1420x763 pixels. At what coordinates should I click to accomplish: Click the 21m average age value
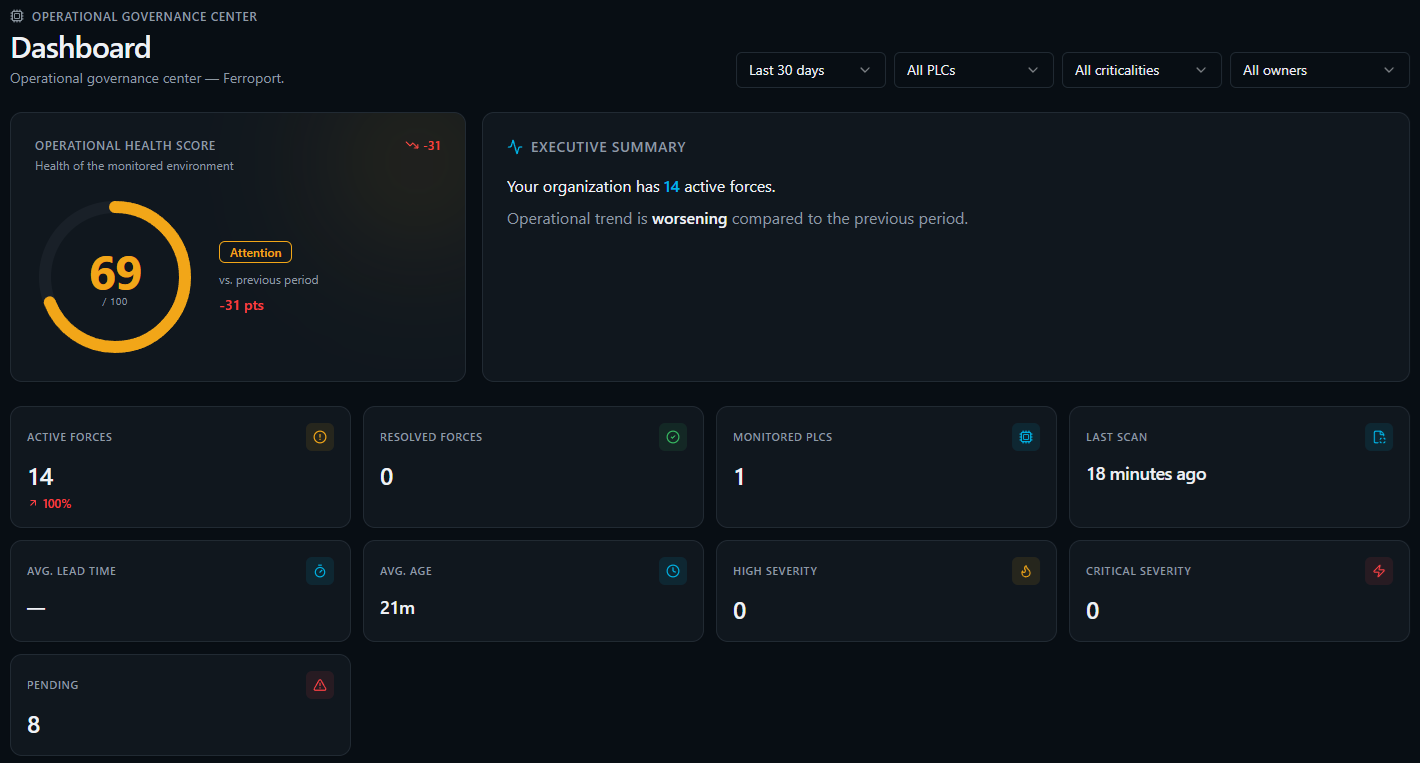pyautogui.click(x=397, y=608)
